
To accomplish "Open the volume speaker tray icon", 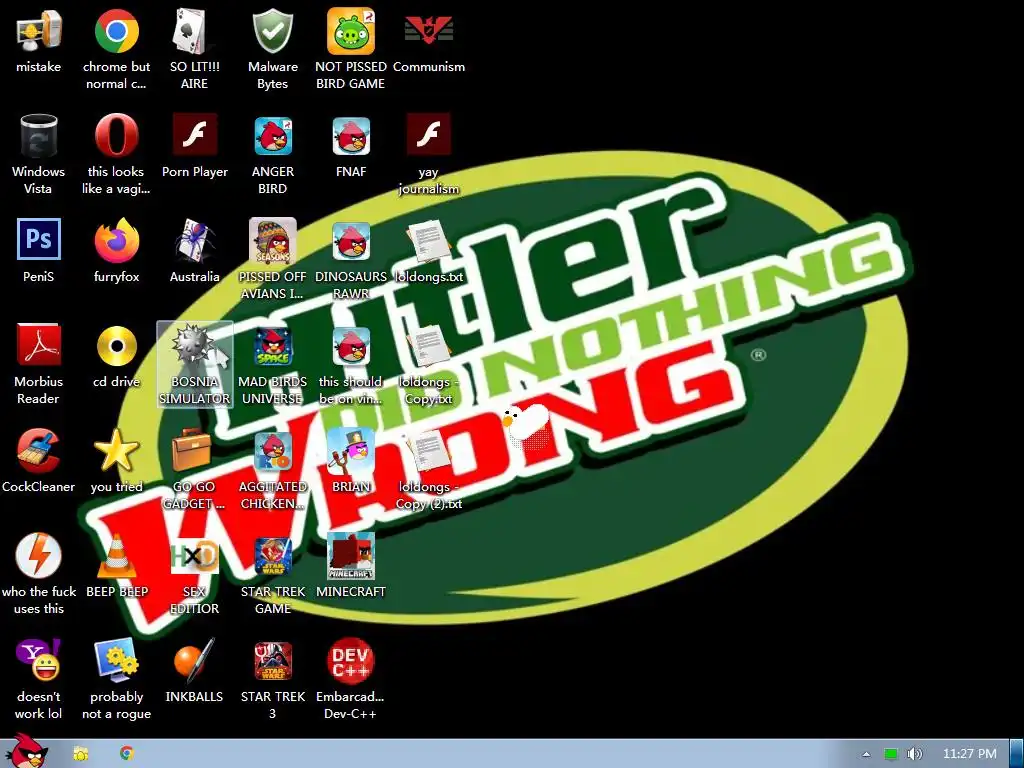I will click(x=914, y=754).
